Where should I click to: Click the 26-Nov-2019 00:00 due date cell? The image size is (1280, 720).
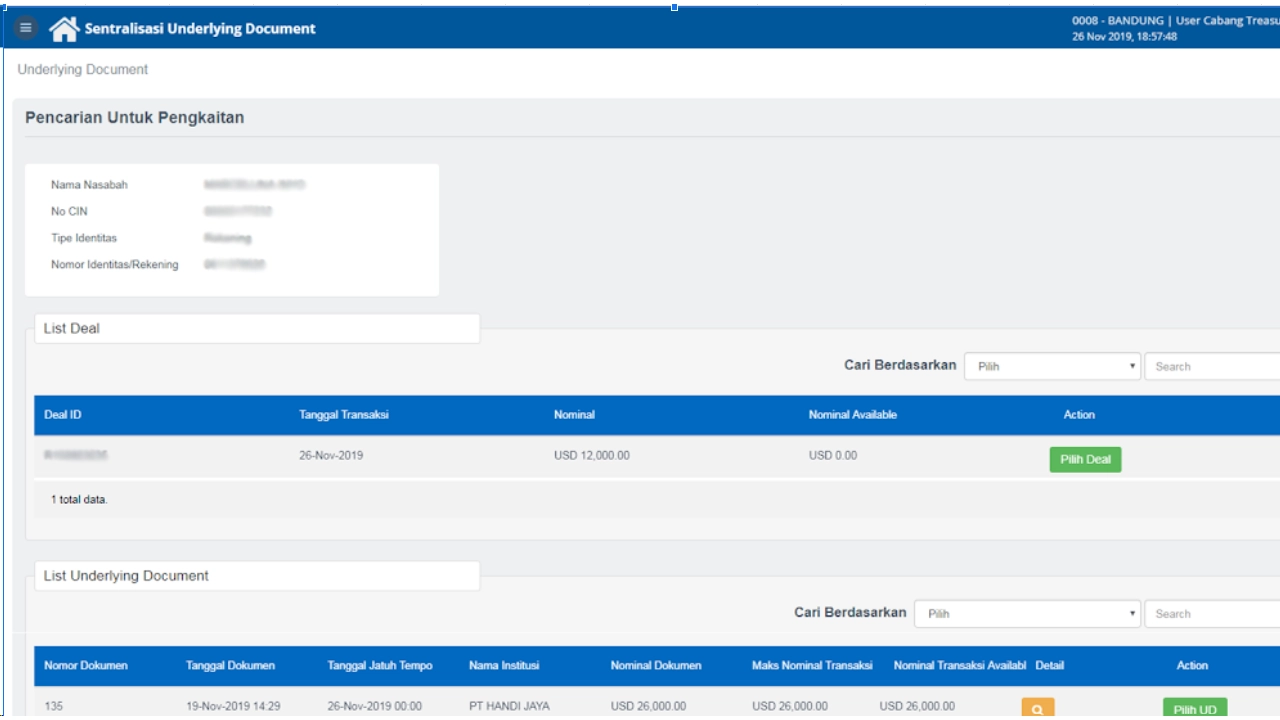[x=375, y=706]
